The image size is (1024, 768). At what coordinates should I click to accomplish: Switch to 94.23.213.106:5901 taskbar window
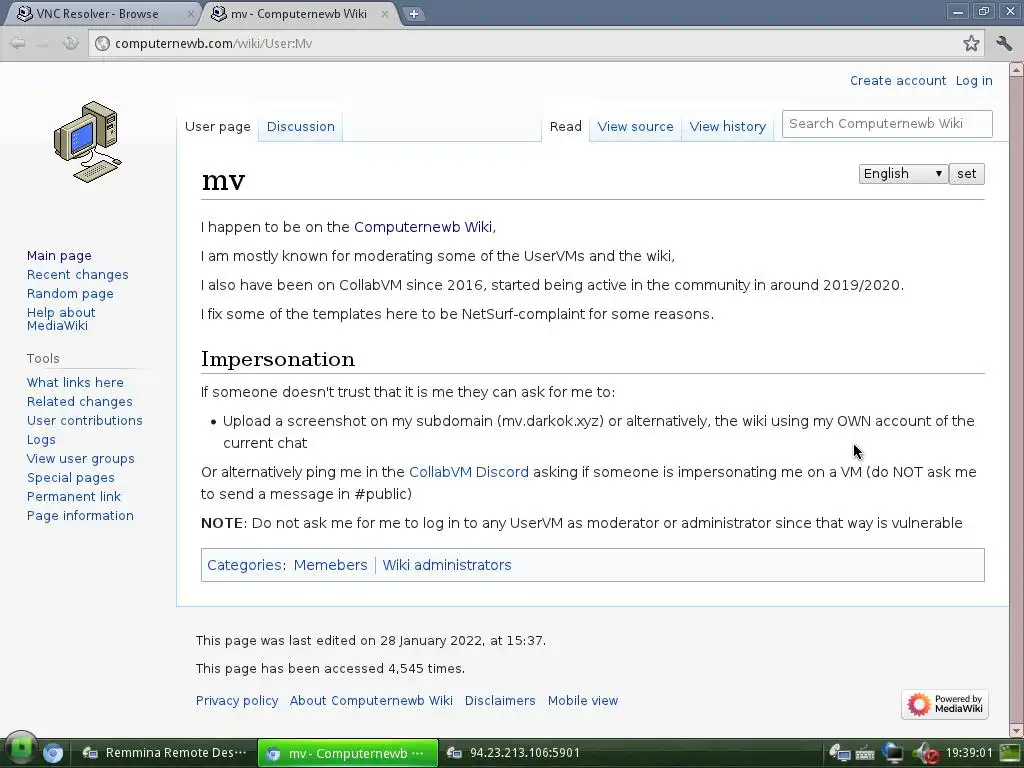click(x=515, y=753)
